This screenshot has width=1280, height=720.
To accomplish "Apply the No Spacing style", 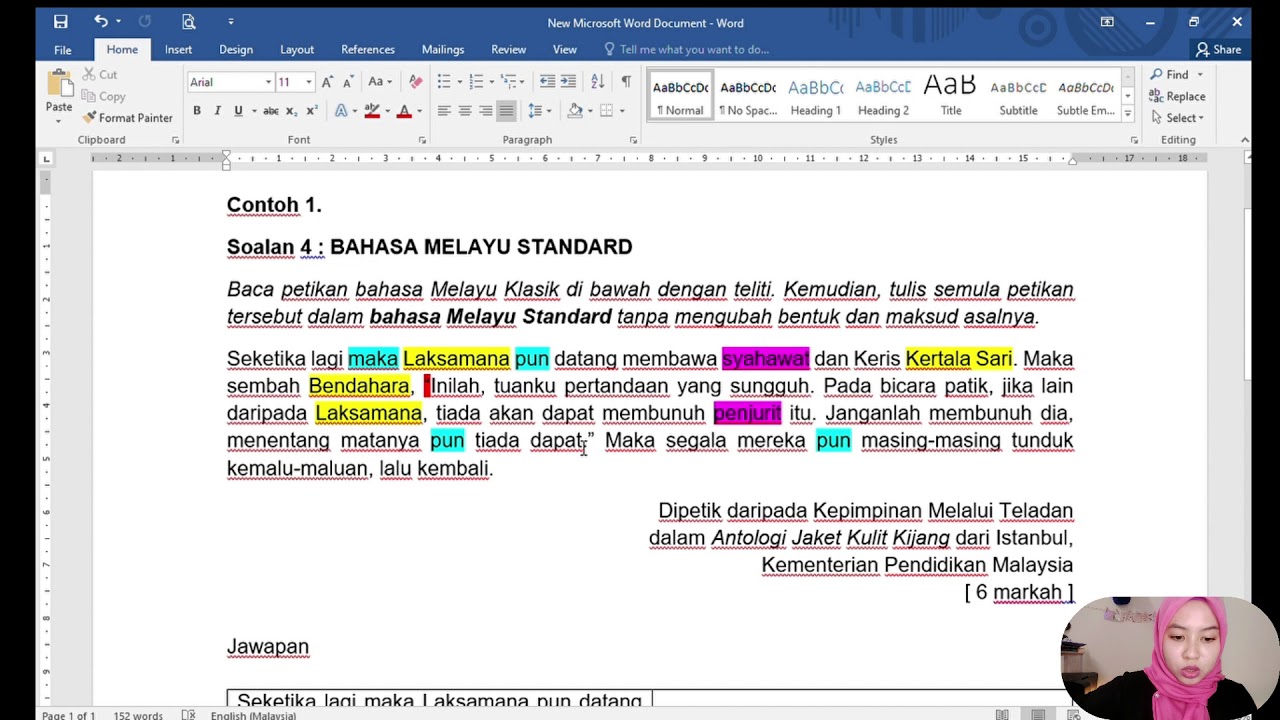I will point(748,96).
